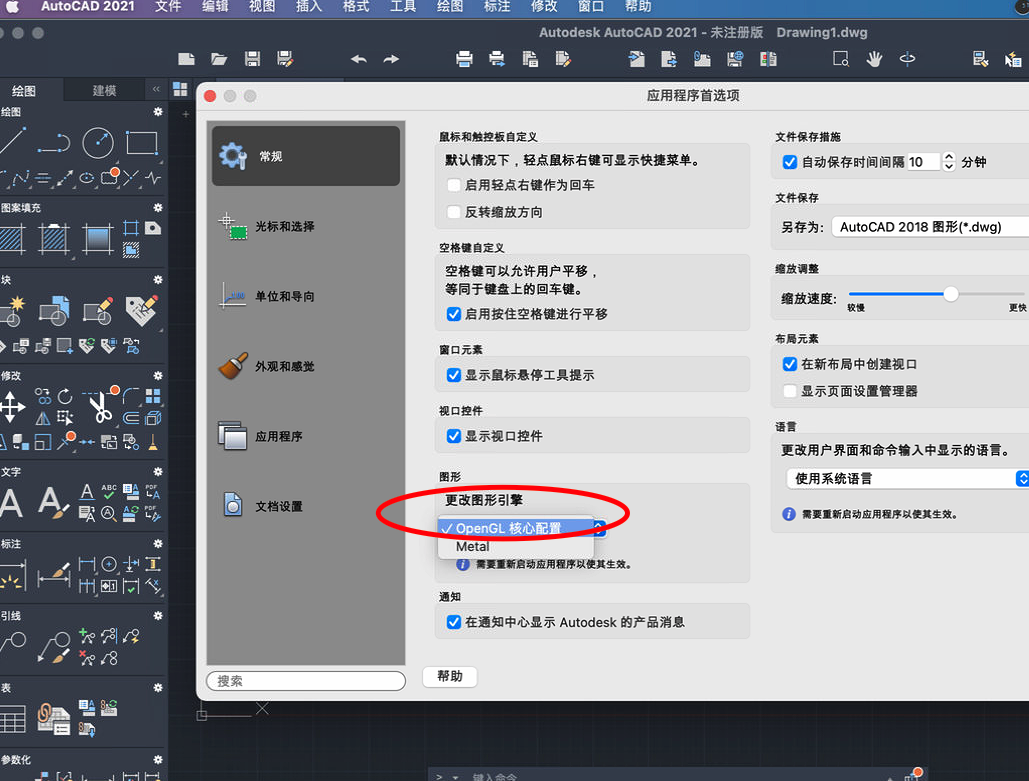Click autosave minutes value field
This screenshot has height=781, width=1029.
point(924,161)
